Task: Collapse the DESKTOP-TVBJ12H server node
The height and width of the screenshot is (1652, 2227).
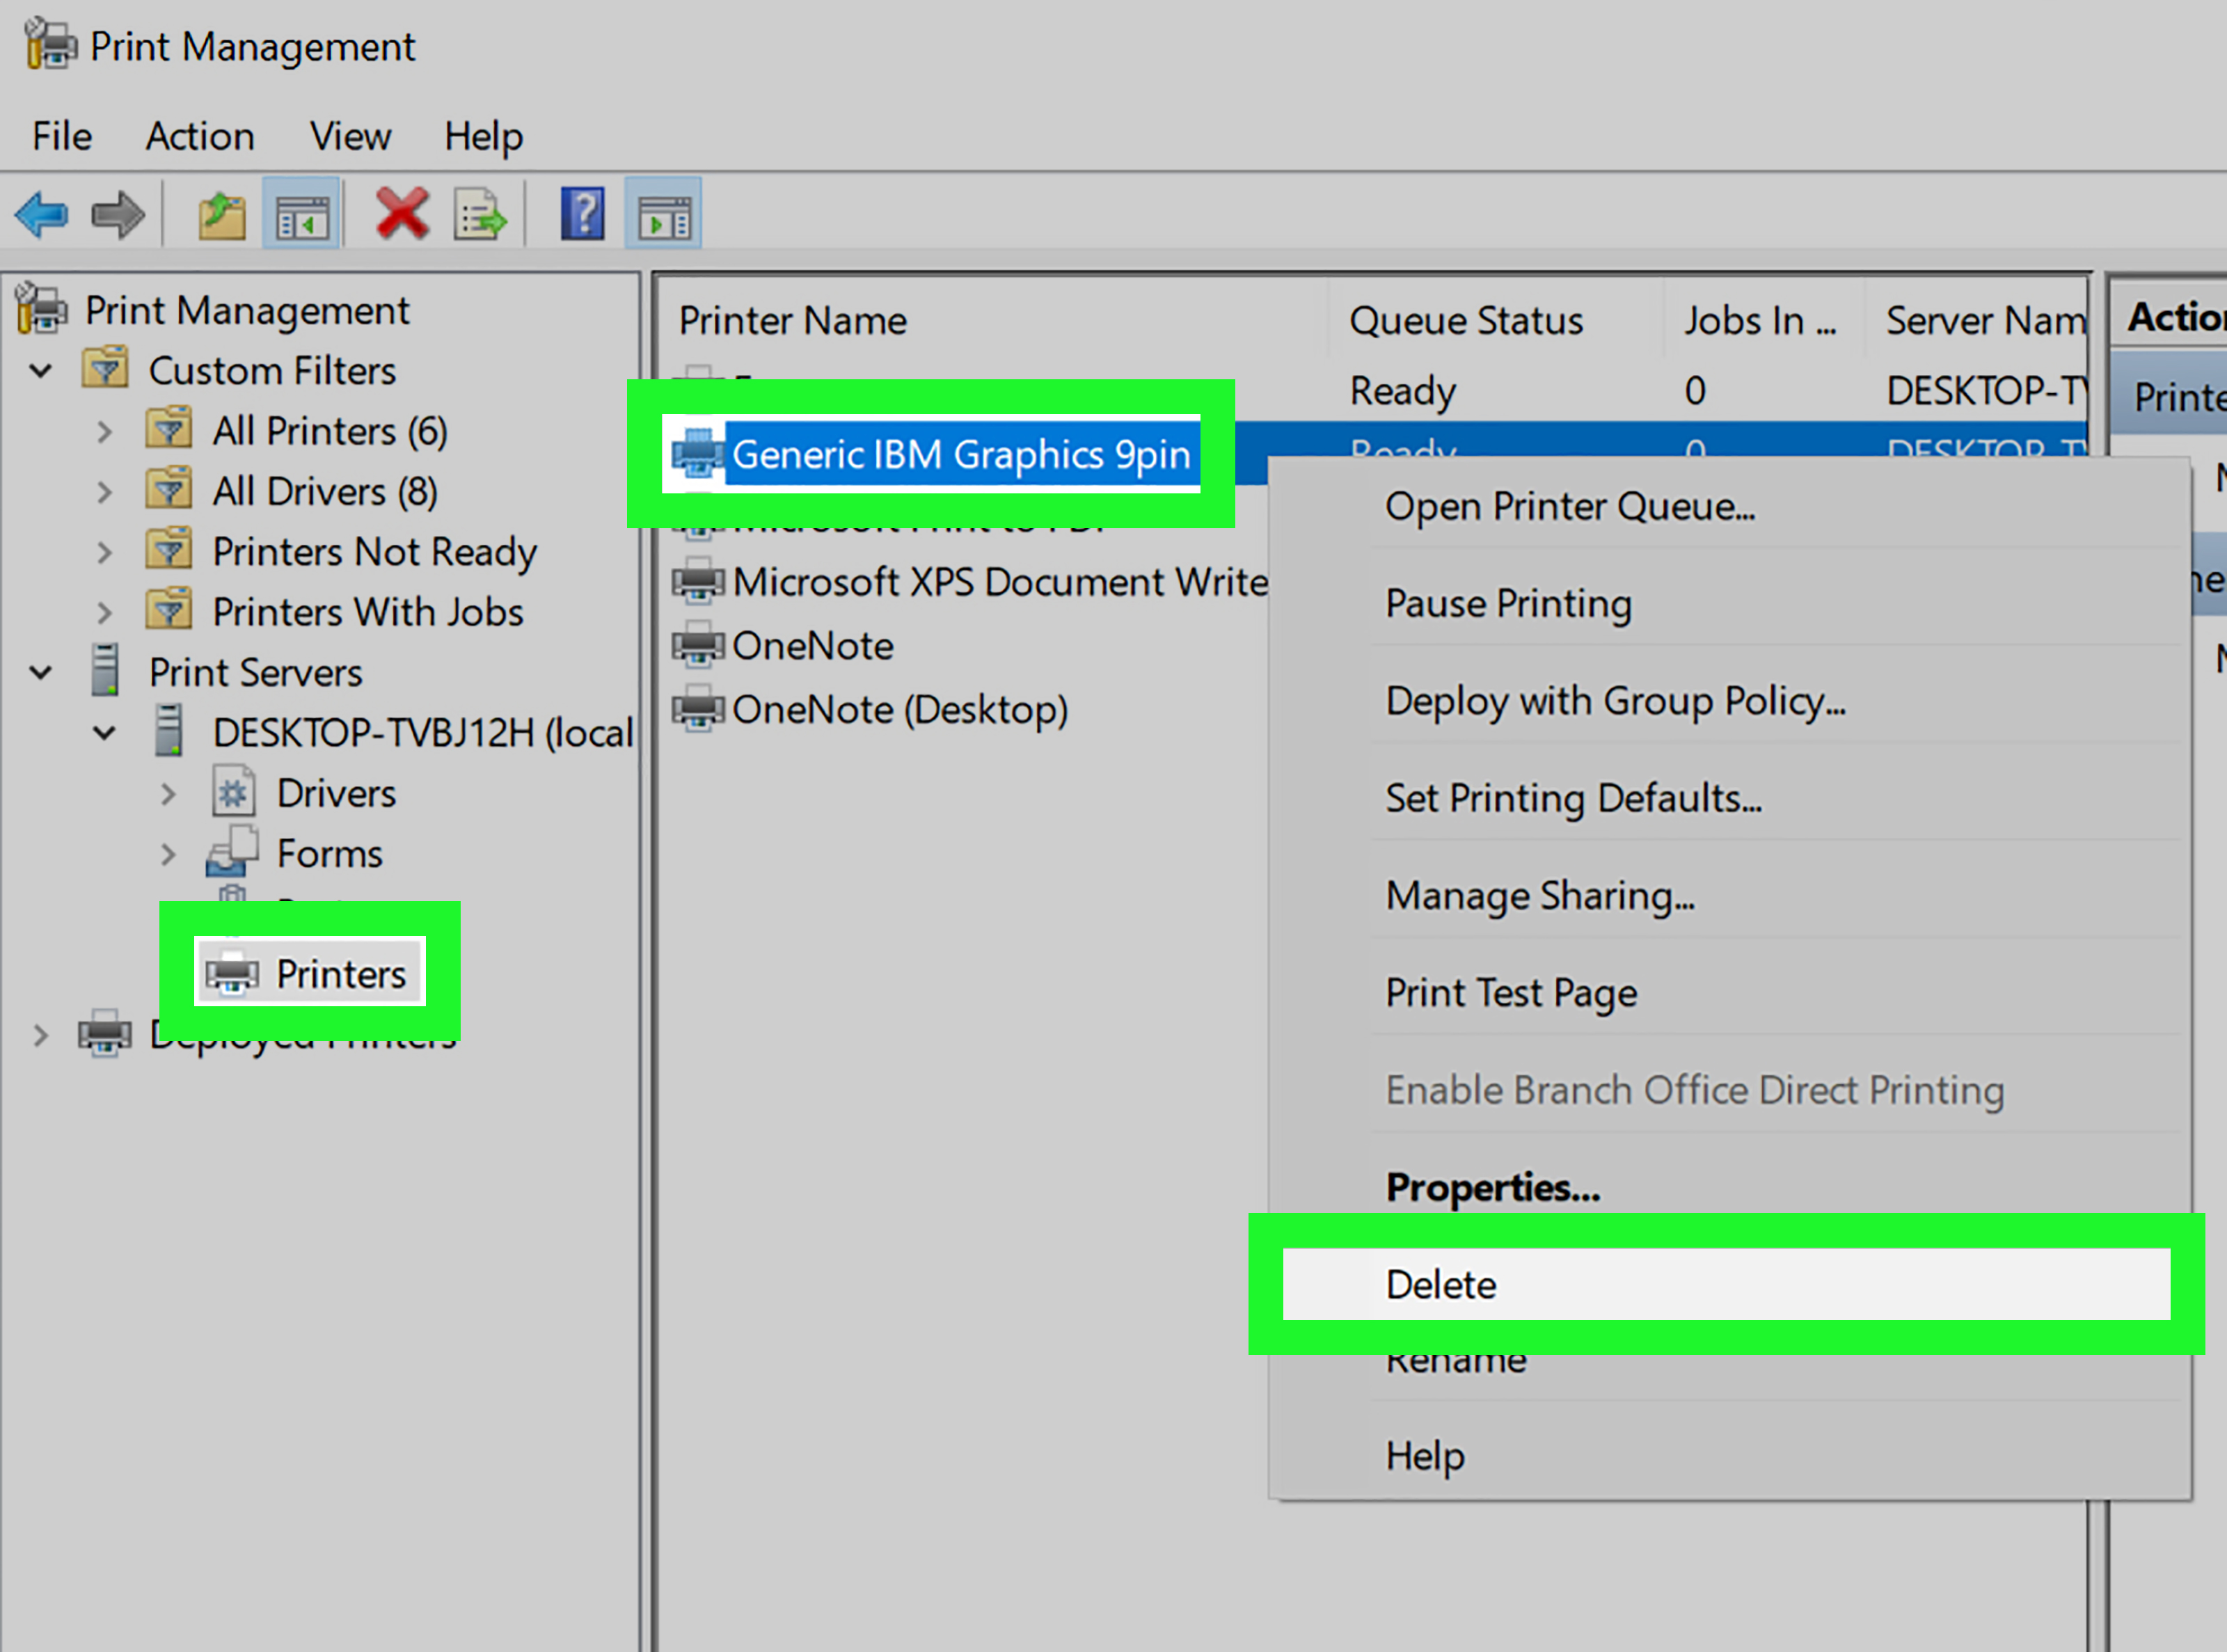Action: 104,733
